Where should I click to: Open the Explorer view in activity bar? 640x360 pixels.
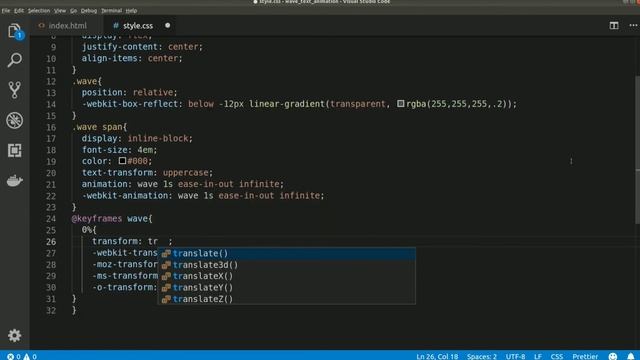click(15, 31)
